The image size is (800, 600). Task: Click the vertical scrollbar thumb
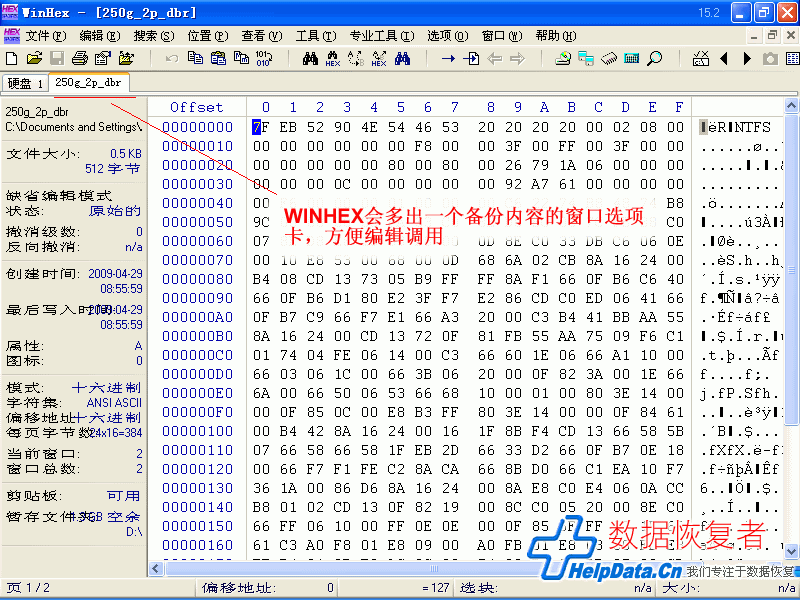pyautogui.click(x=791, y=269)
